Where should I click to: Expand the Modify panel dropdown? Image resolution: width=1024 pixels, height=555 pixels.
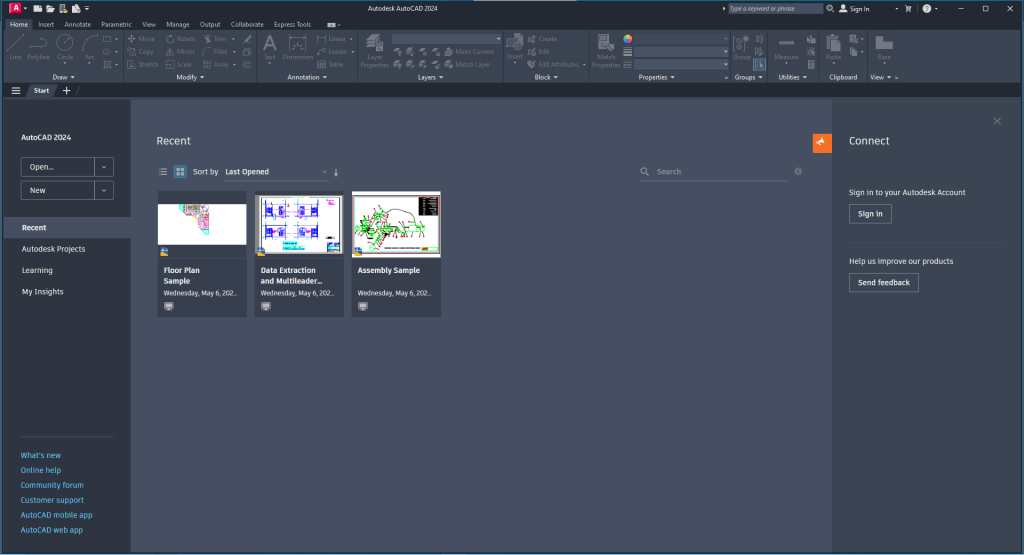190,77
